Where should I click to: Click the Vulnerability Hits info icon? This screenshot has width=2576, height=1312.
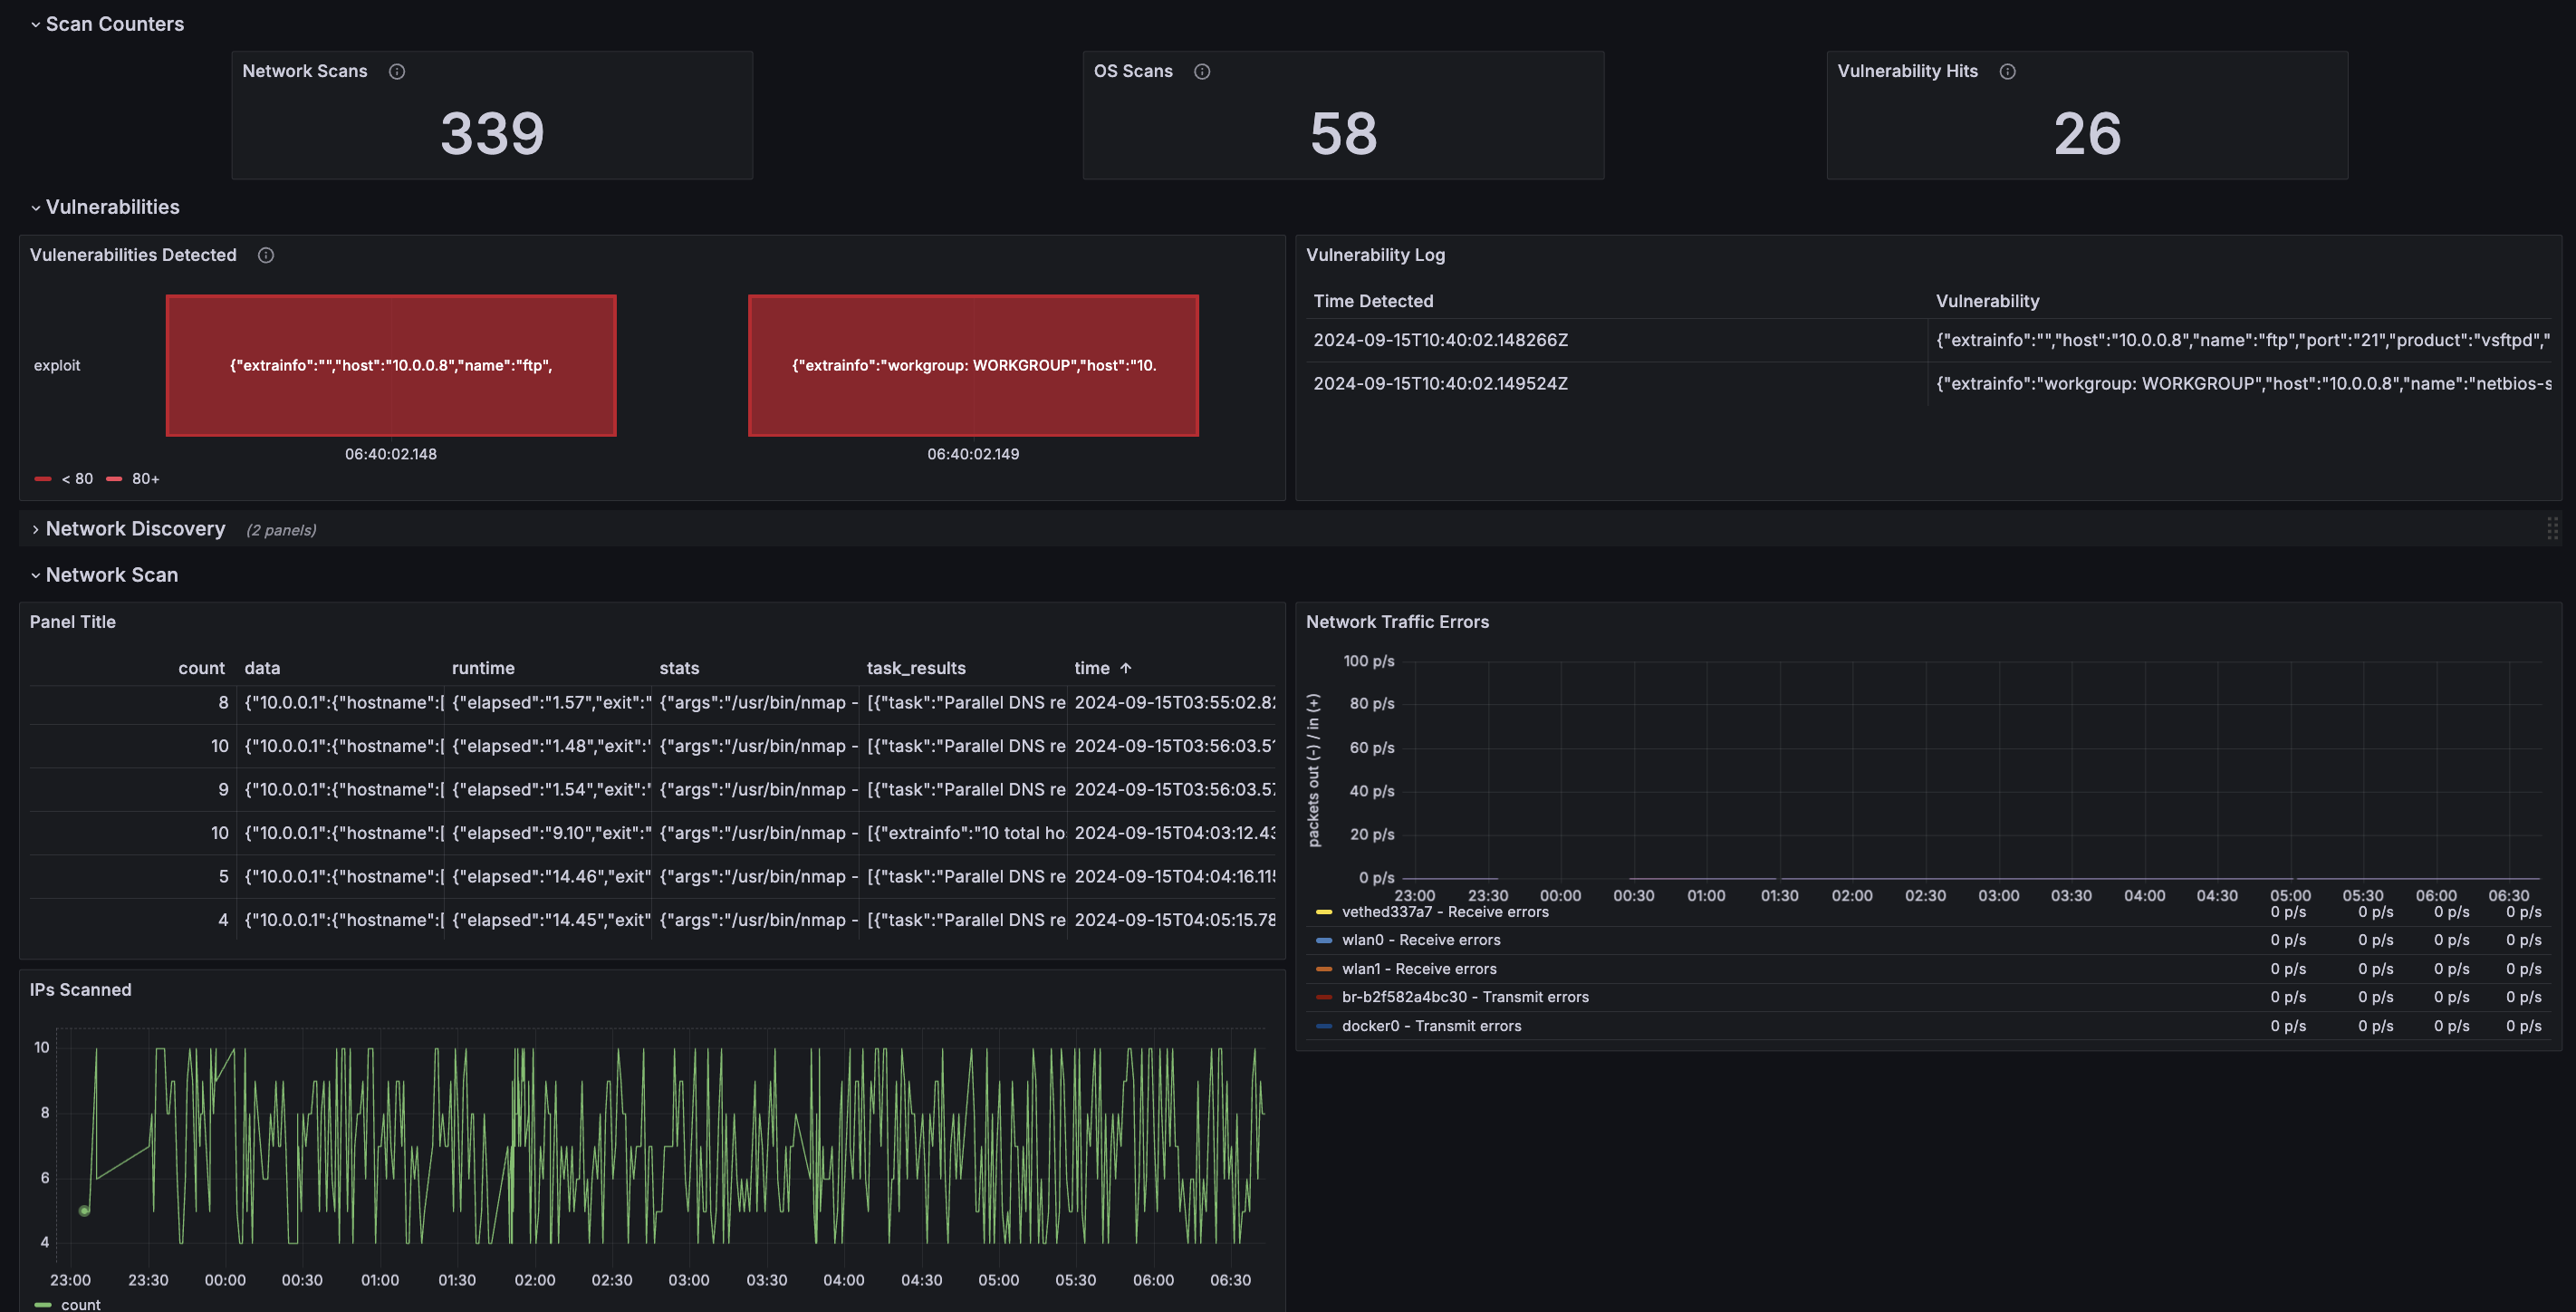tap(2007, 71)
